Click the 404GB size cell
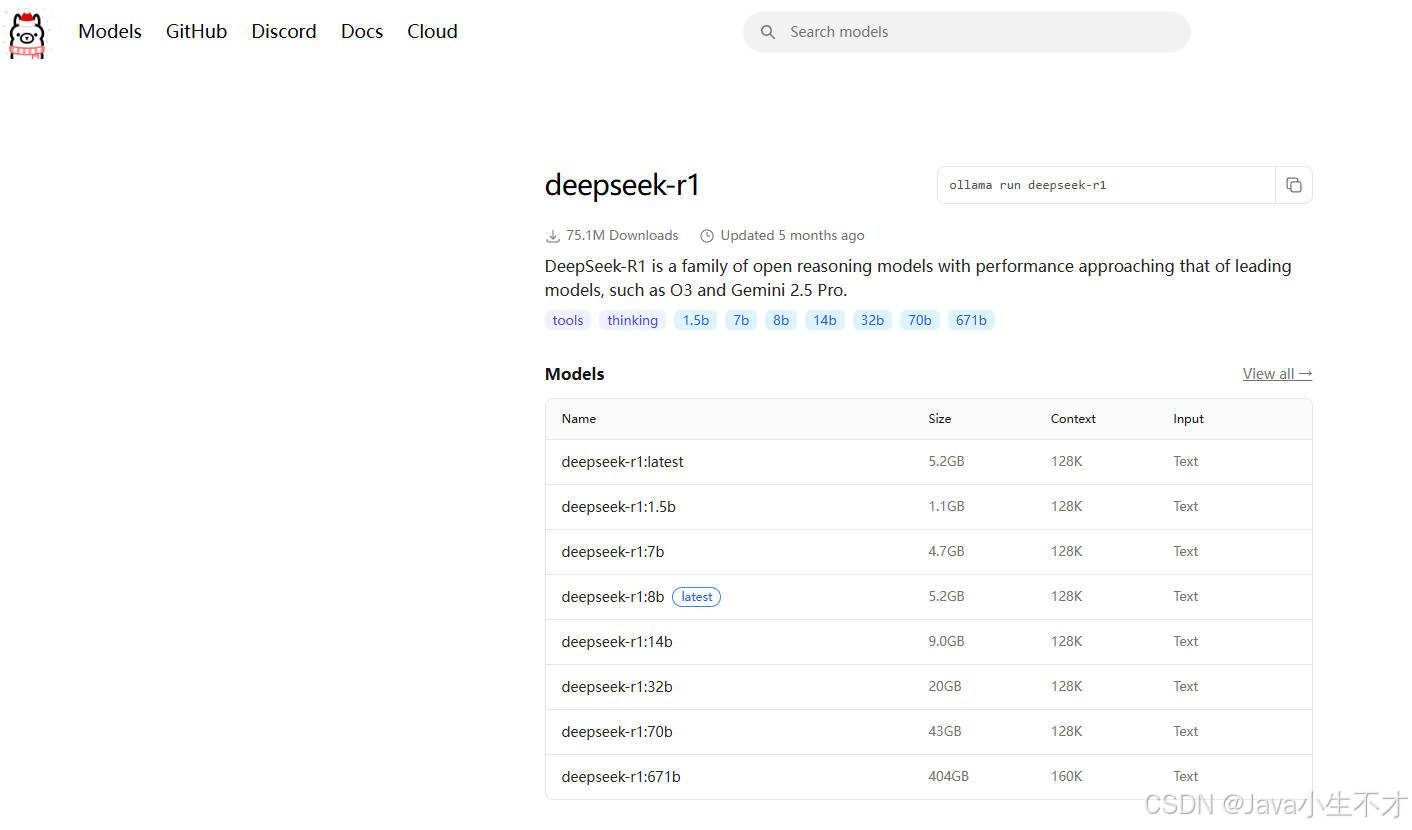1412x830 pixels. click(x=948, y=777)
